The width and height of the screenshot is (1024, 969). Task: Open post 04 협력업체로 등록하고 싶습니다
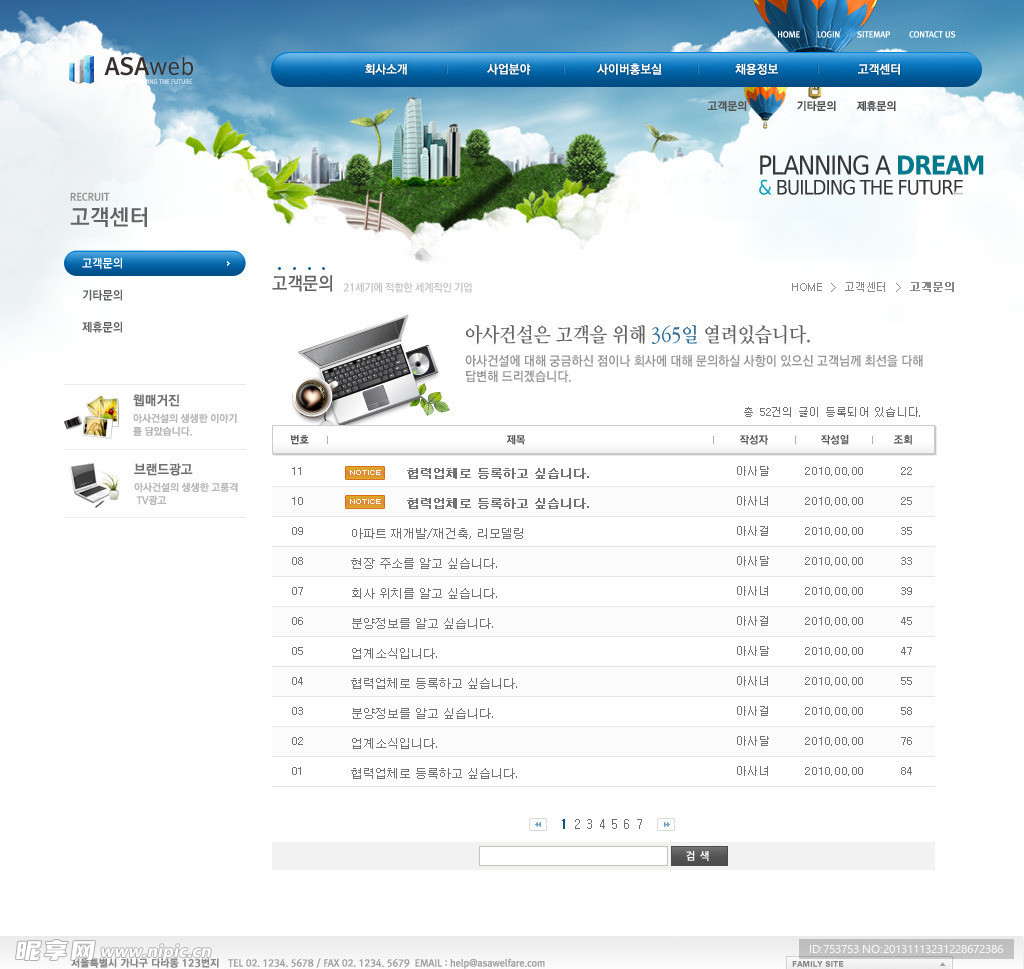click(x=434, y=683)
